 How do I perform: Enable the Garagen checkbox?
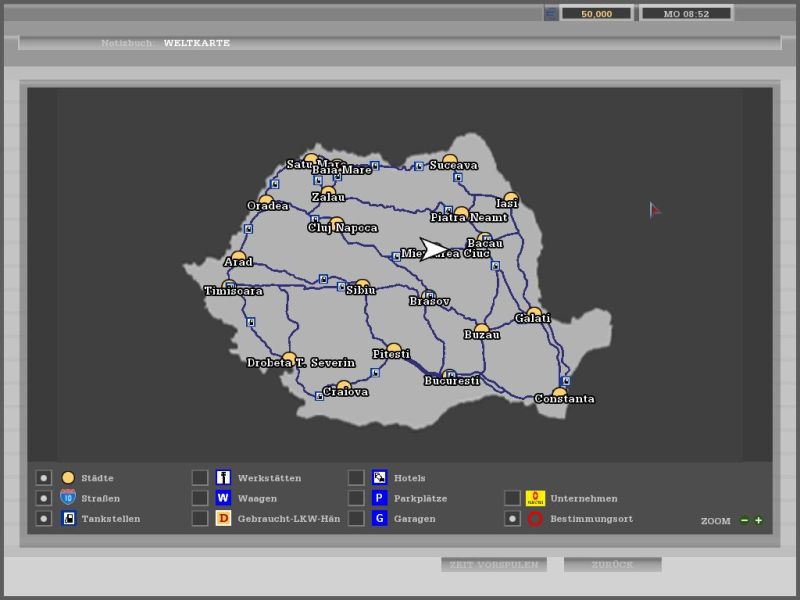pyautogui.click(x=356, y=518)
